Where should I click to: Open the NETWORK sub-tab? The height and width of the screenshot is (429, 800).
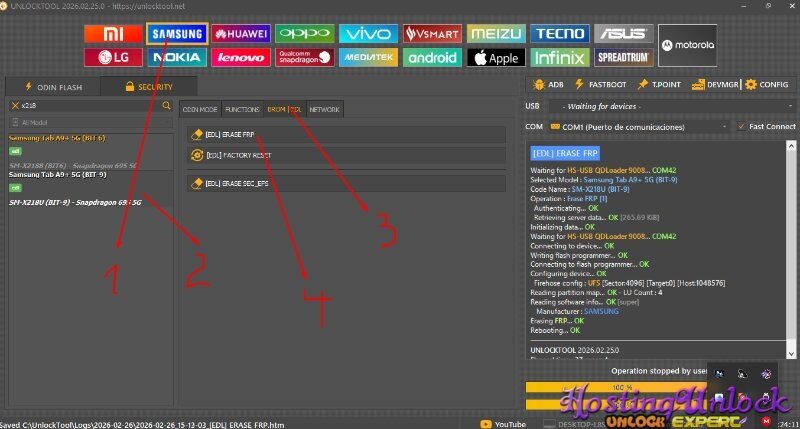324,109
